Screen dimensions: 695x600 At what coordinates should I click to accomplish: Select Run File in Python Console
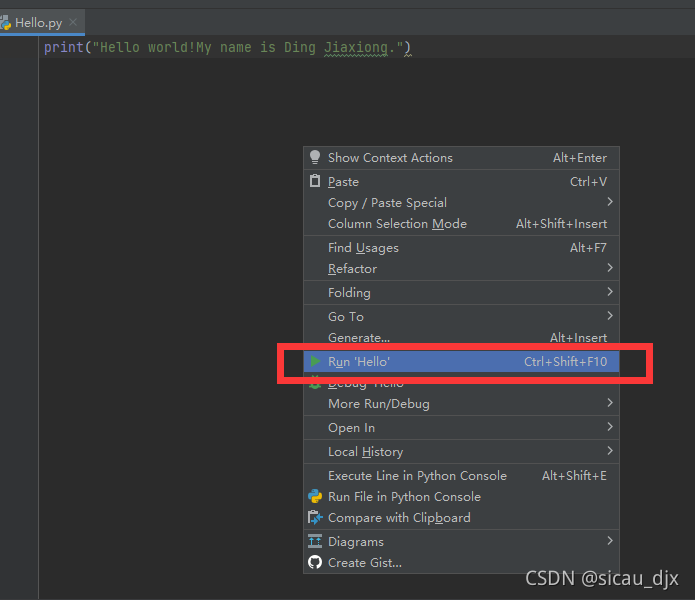click(461, 497)
